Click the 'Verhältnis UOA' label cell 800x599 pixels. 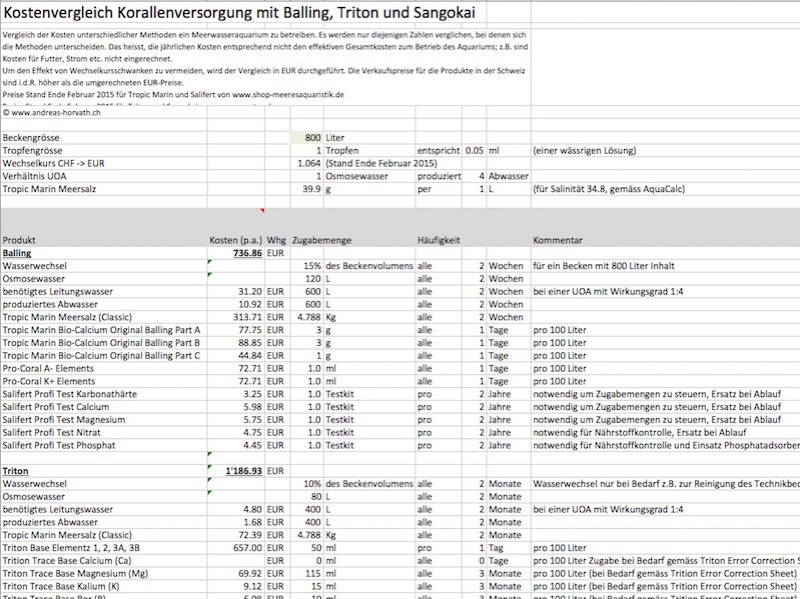click(x=35, y=176)
